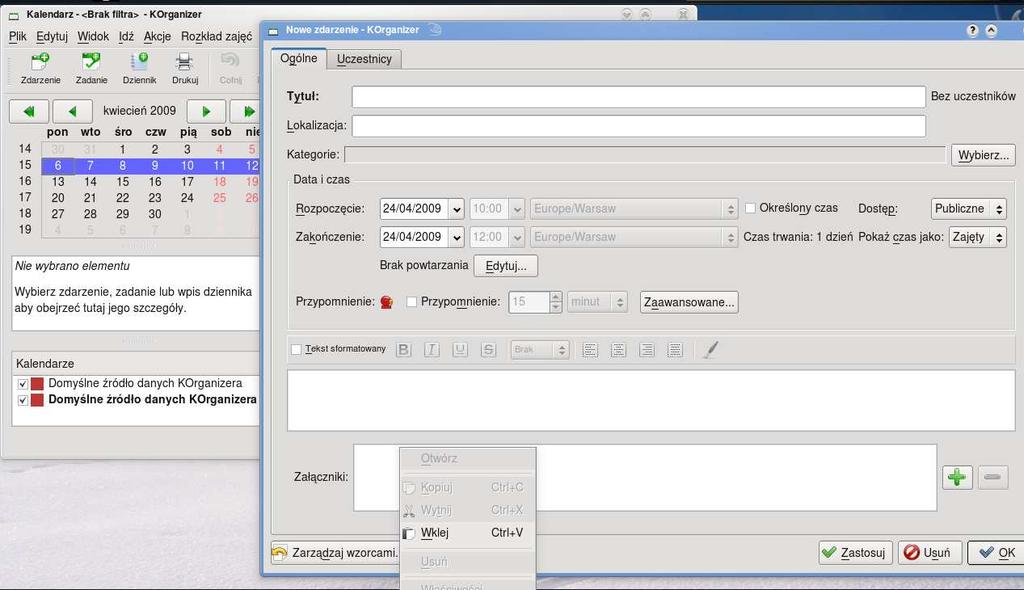Click the OK button
The image size is (1024, 590).
[x=997, y=553]
